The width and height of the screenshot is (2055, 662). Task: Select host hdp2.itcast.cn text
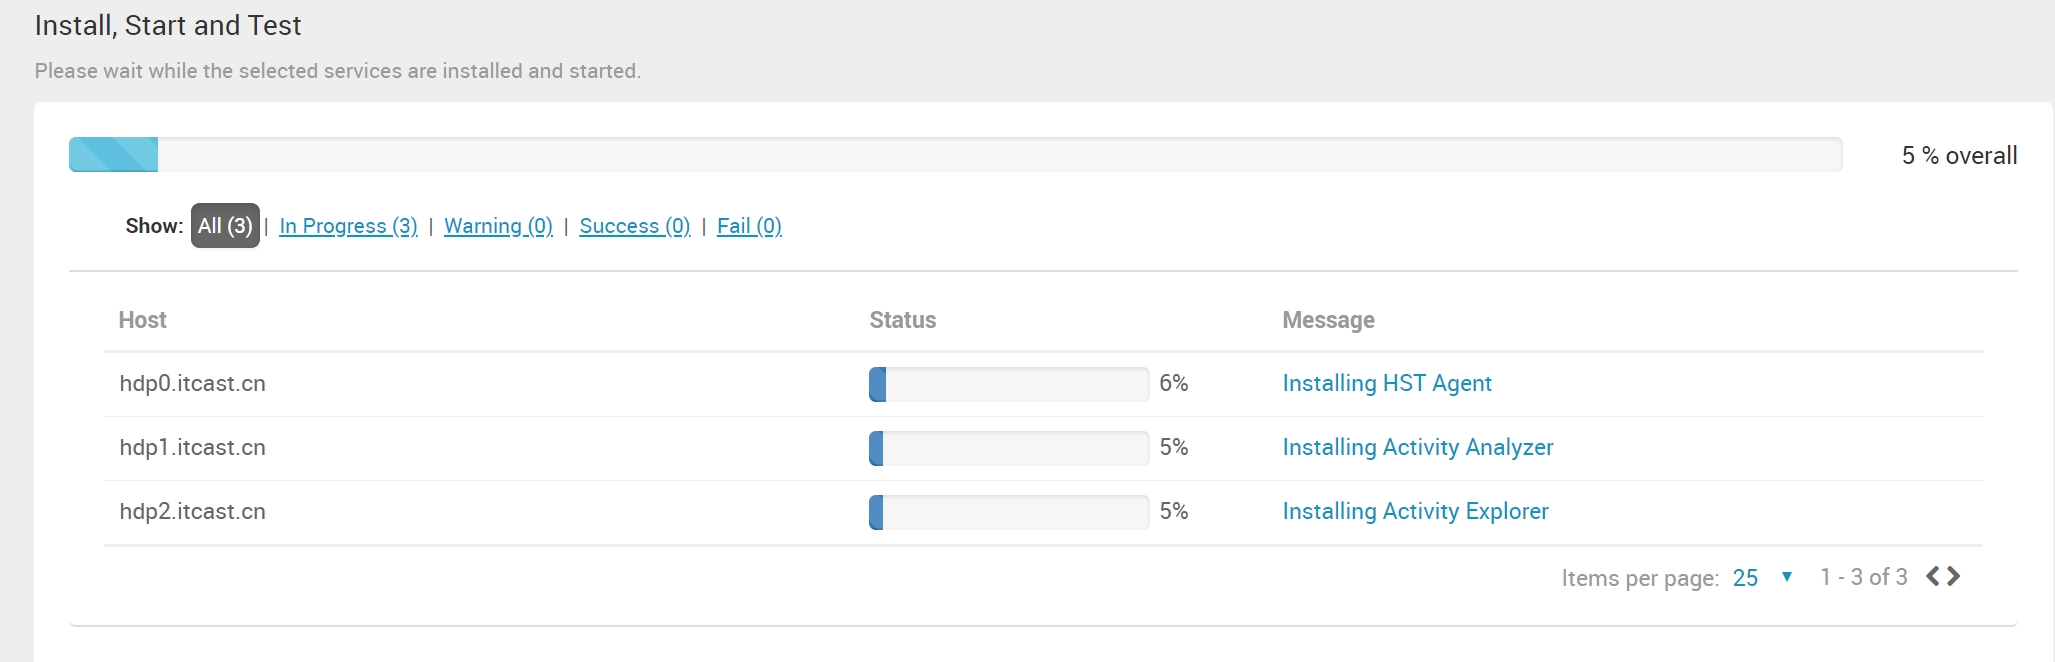click(x=192, y=511)
